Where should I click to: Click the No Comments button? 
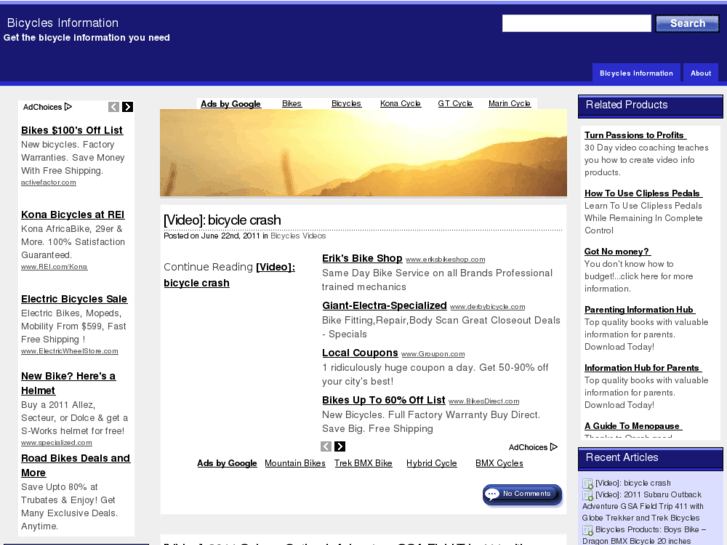pyautogui.click(x=522, y=494)
